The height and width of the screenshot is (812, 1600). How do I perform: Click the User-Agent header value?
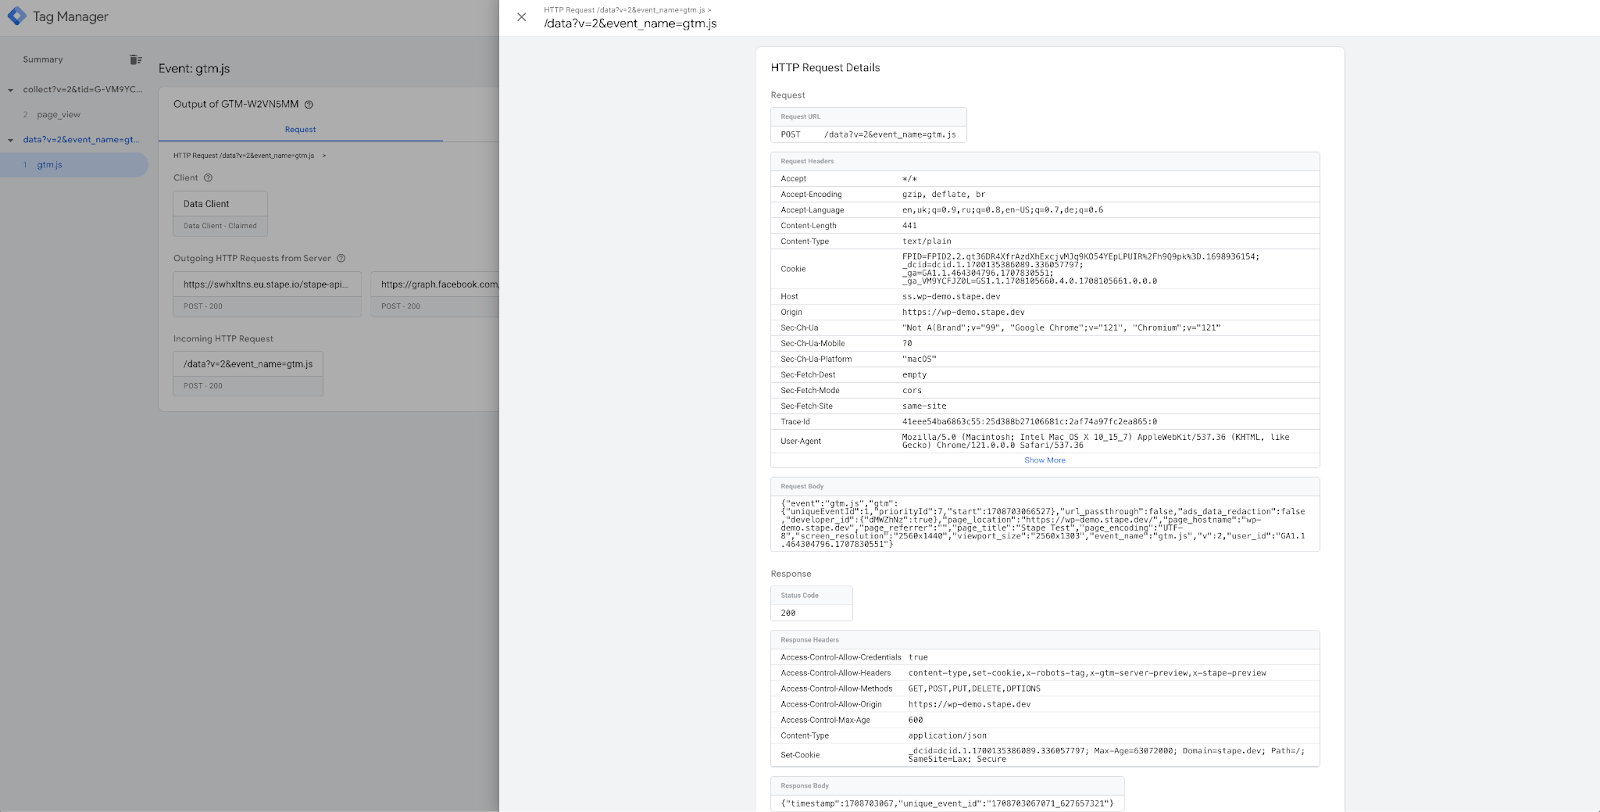[x=1095, y=441]
